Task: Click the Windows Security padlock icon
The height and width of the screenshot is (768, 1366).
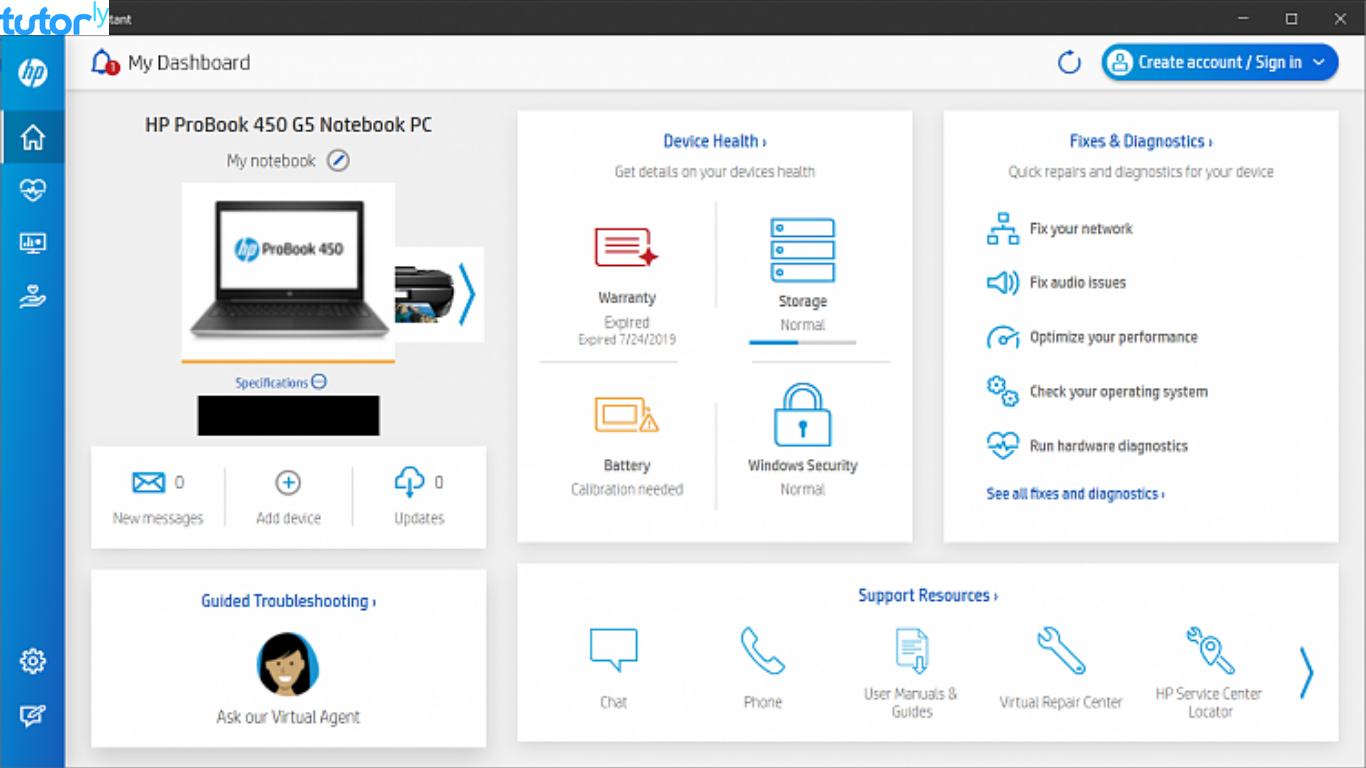Action: (802, 415)
